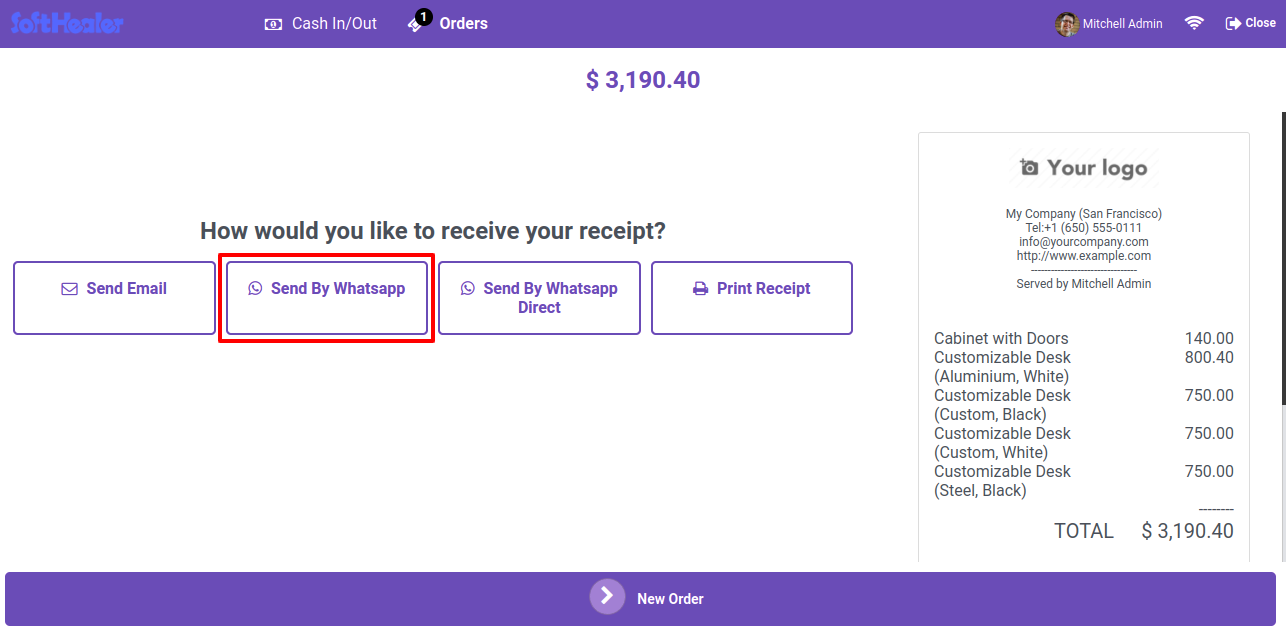Click the SoftHealer logo
This screenshot has height=636, width=1286.
67,22
